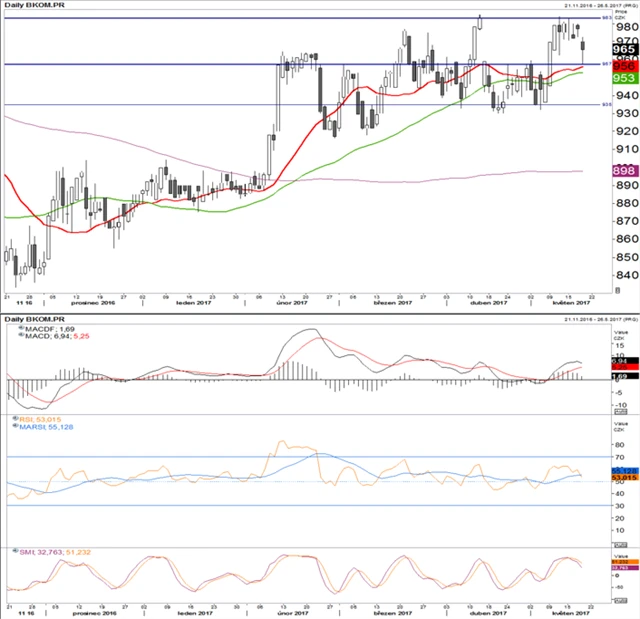This screenshot has height=619, width=640.
Task: Select the 935 horizontal support line label
Action: (x=607, y=104)
